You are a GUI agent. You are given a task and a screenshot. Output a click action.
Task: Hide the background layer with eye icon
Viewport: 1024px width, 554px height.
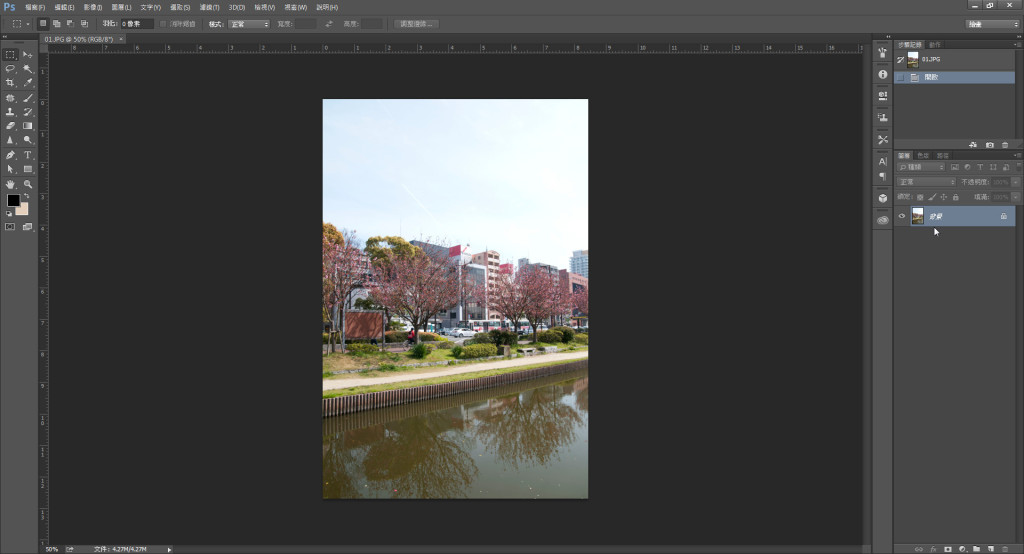coord(902,216)
